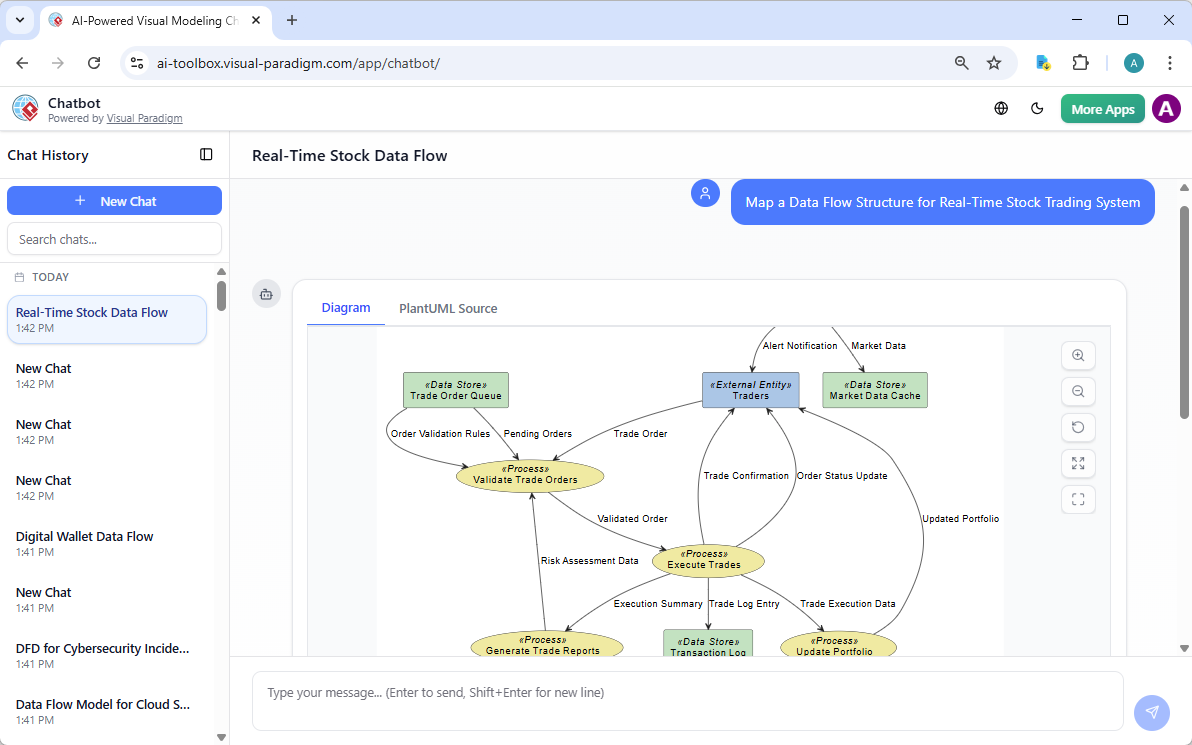Open the browser tab search chevron

click(19, 20)
